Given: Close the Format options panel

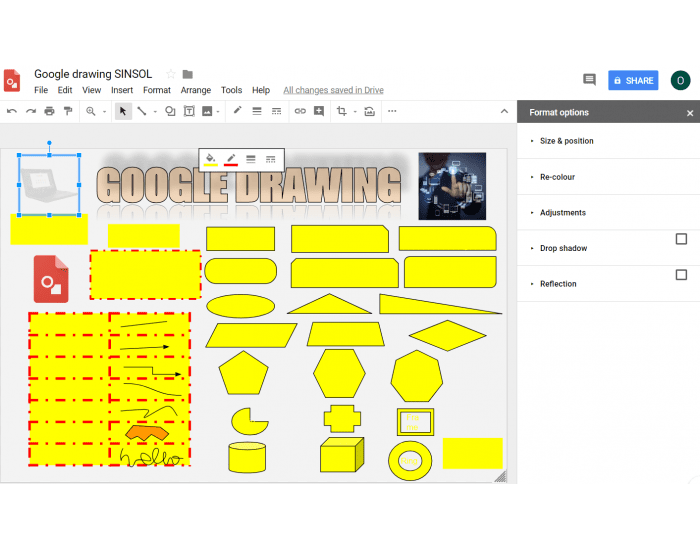Looking at the screenshot, I should tap(690, 113).
